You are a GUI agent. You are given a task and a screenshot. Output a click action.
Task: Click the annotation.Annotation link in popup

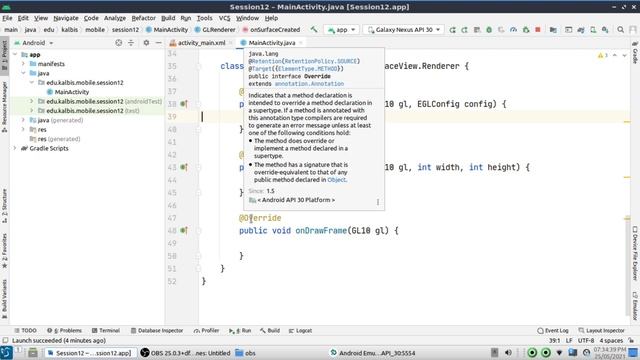click(309, 84)
